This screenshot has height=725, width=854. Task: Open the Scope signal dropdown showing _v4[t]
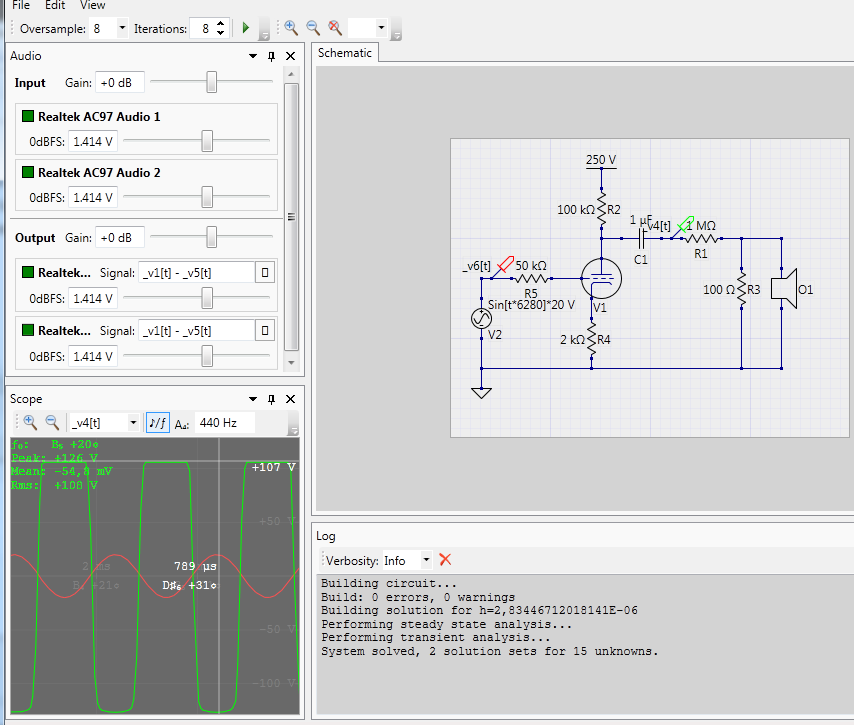point(133,423)
